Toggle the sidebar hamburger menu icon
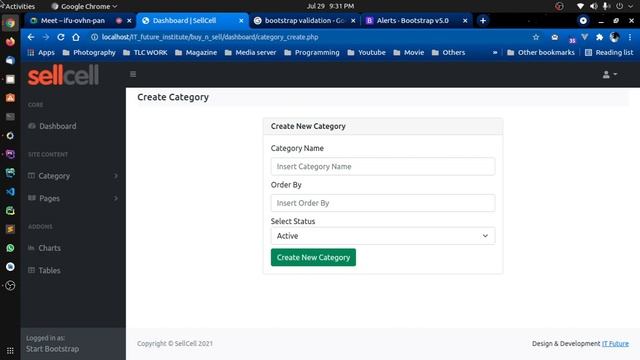 click(133, 74)
